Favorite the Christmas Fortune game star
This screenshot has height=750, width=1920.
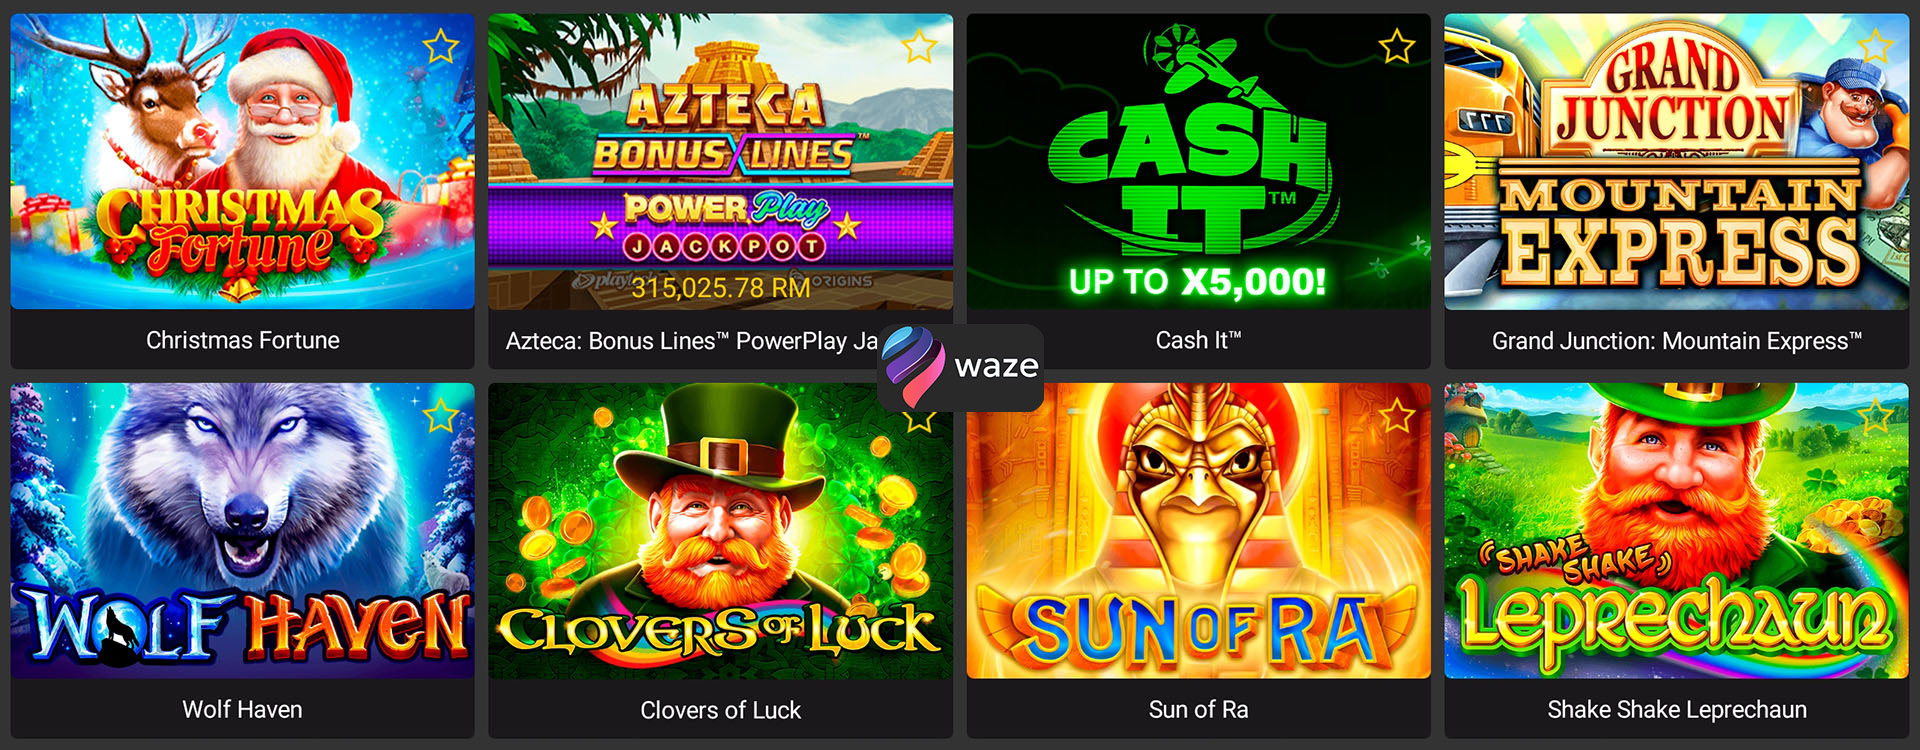pos(441,46)
